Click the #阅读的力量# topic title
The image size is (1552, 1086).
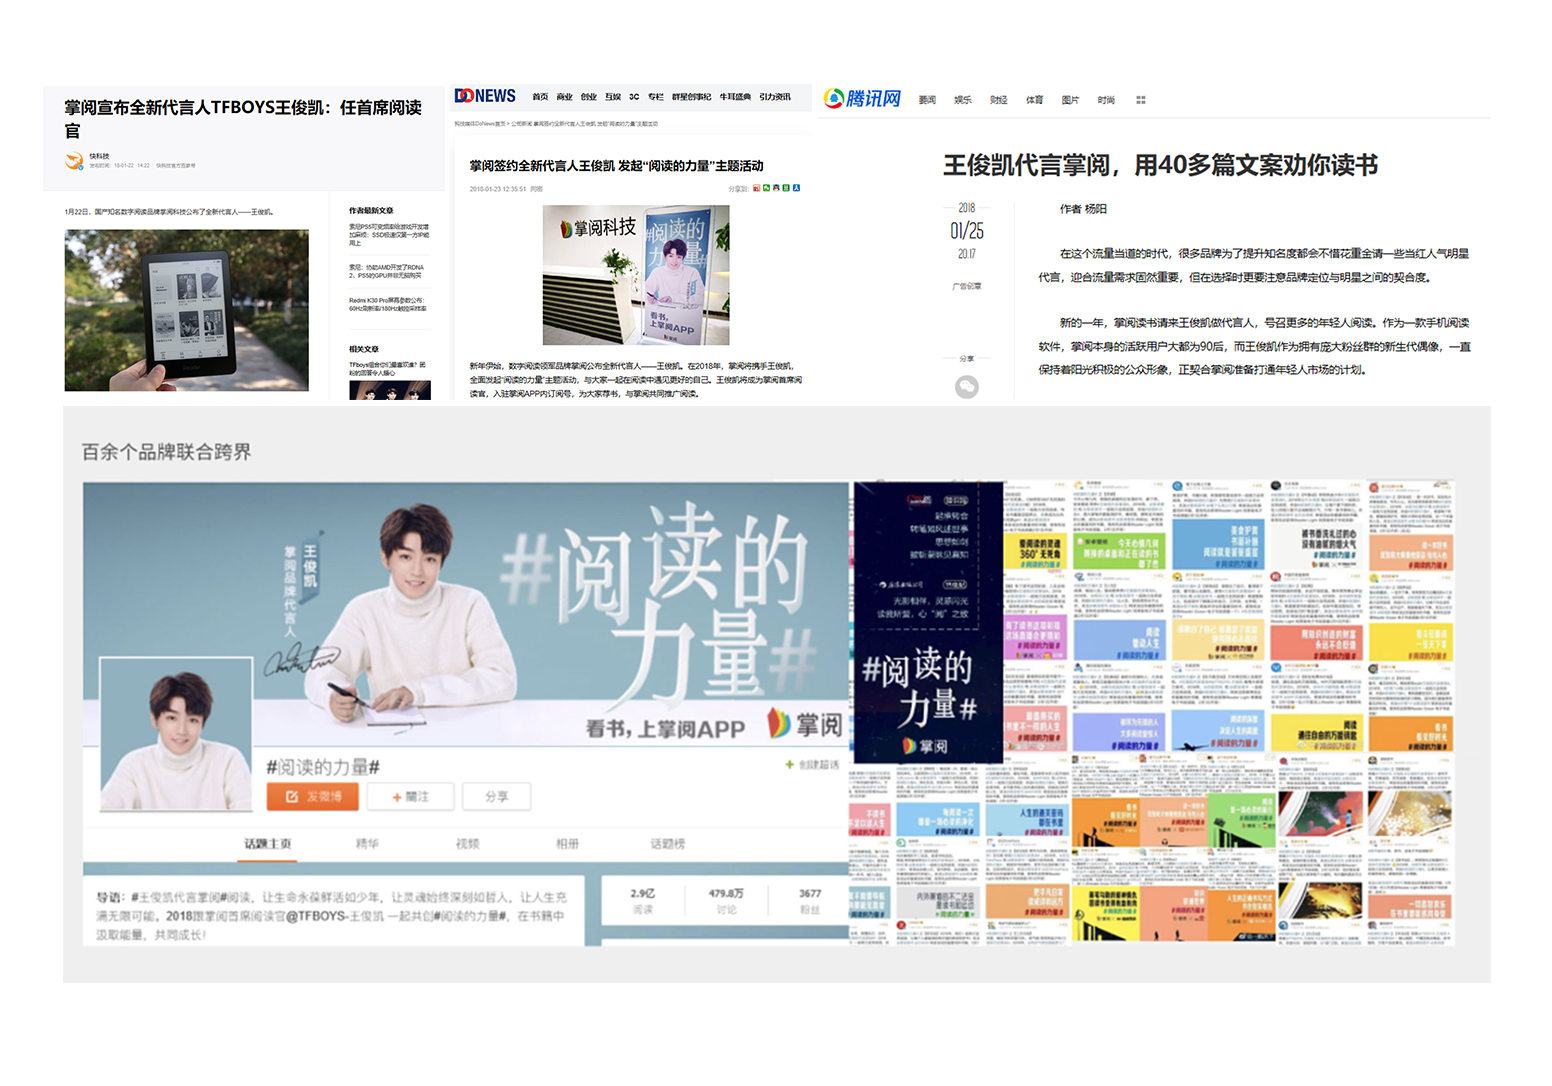[323, 766]
